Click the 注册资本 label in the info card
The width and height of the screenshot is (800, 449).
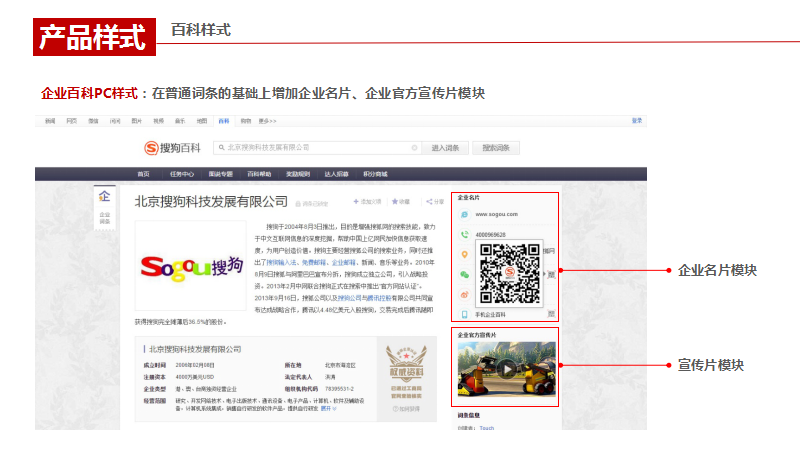pyautogui.click(x=155, y=377)
